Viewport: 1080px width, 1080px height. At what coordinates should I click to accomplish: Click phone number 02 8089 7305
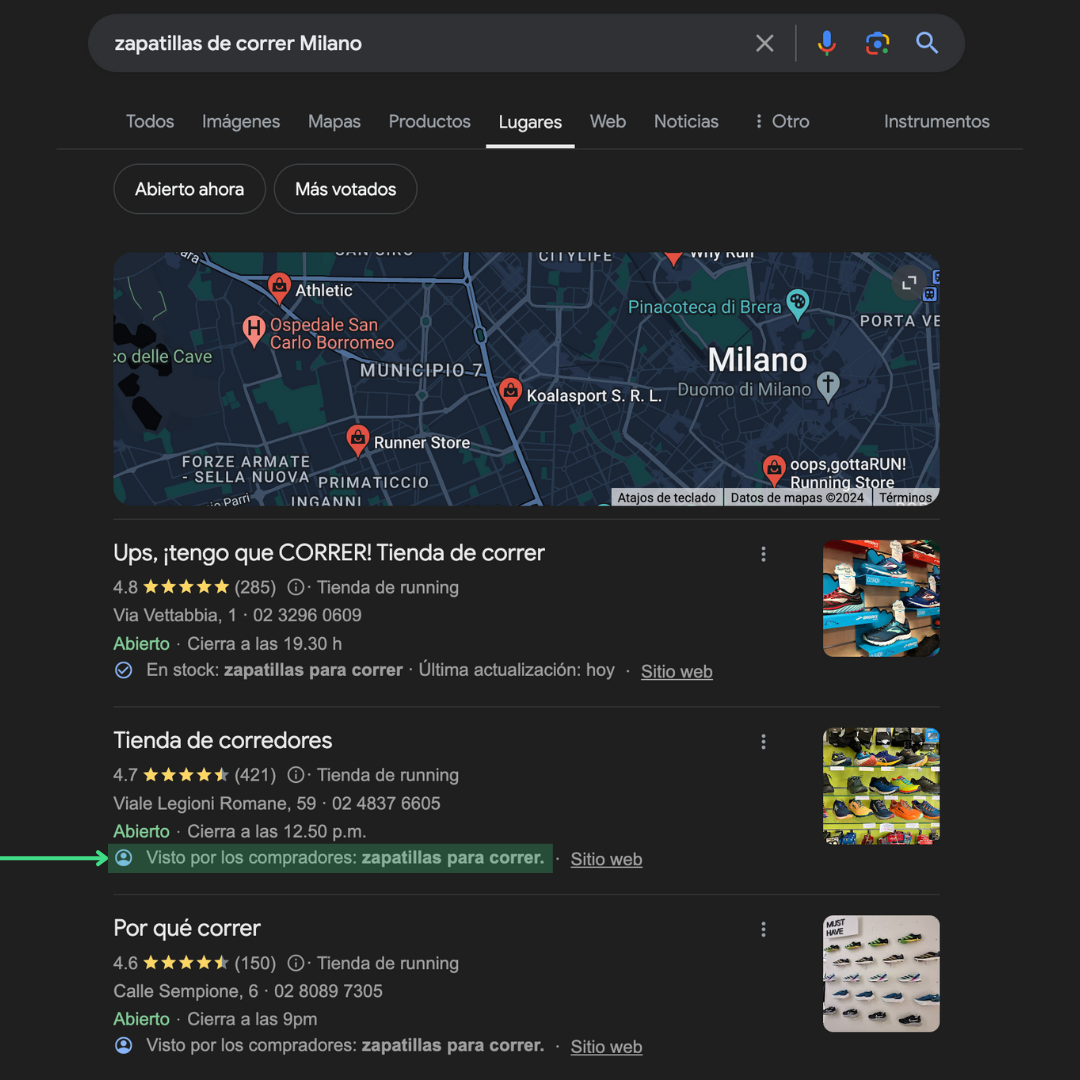tap(328, 991)
